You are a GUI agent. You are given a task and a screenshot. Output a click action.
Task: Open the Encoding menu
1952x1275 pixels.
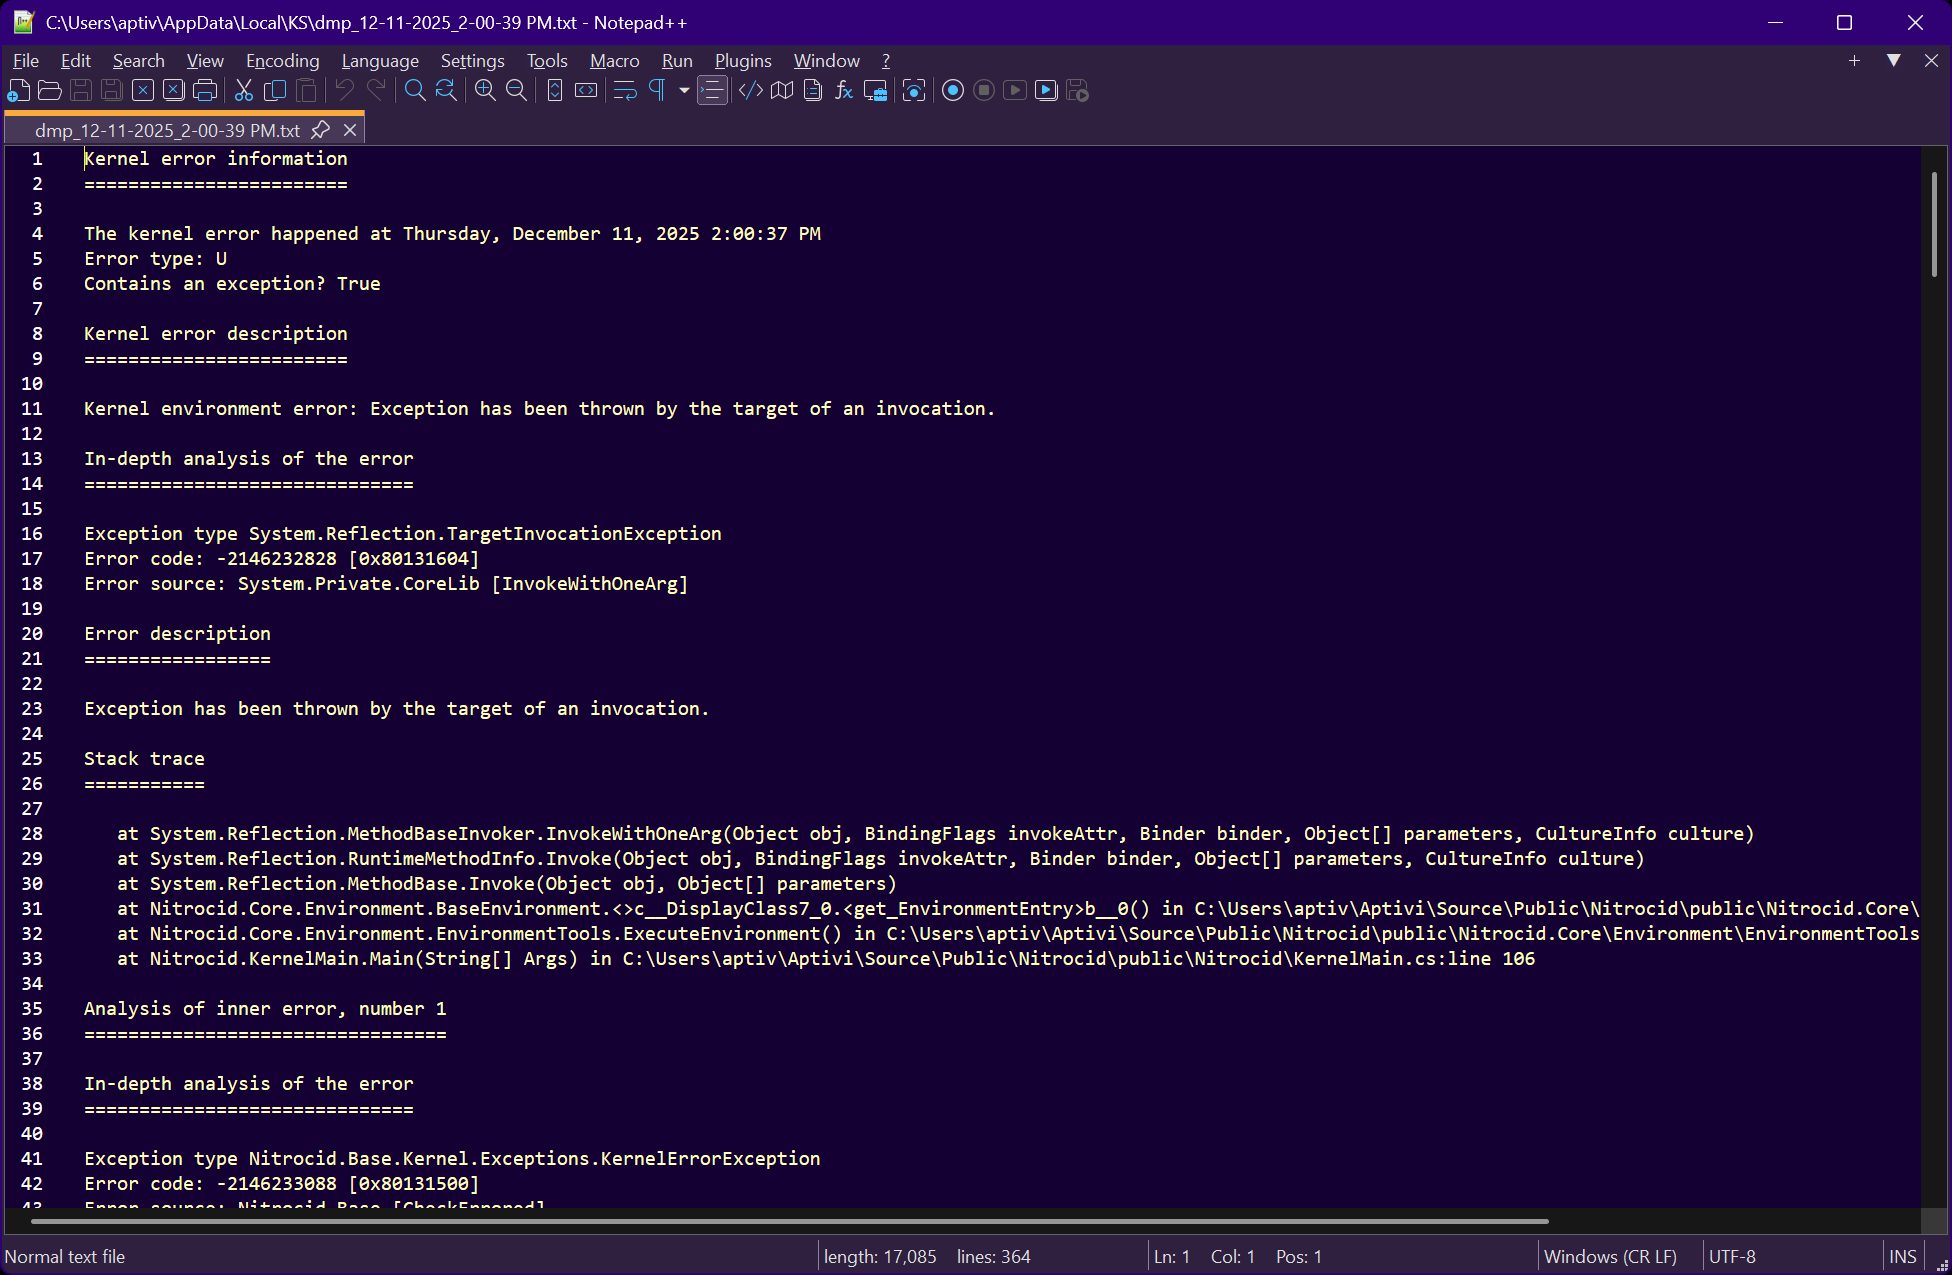point(282,61)
